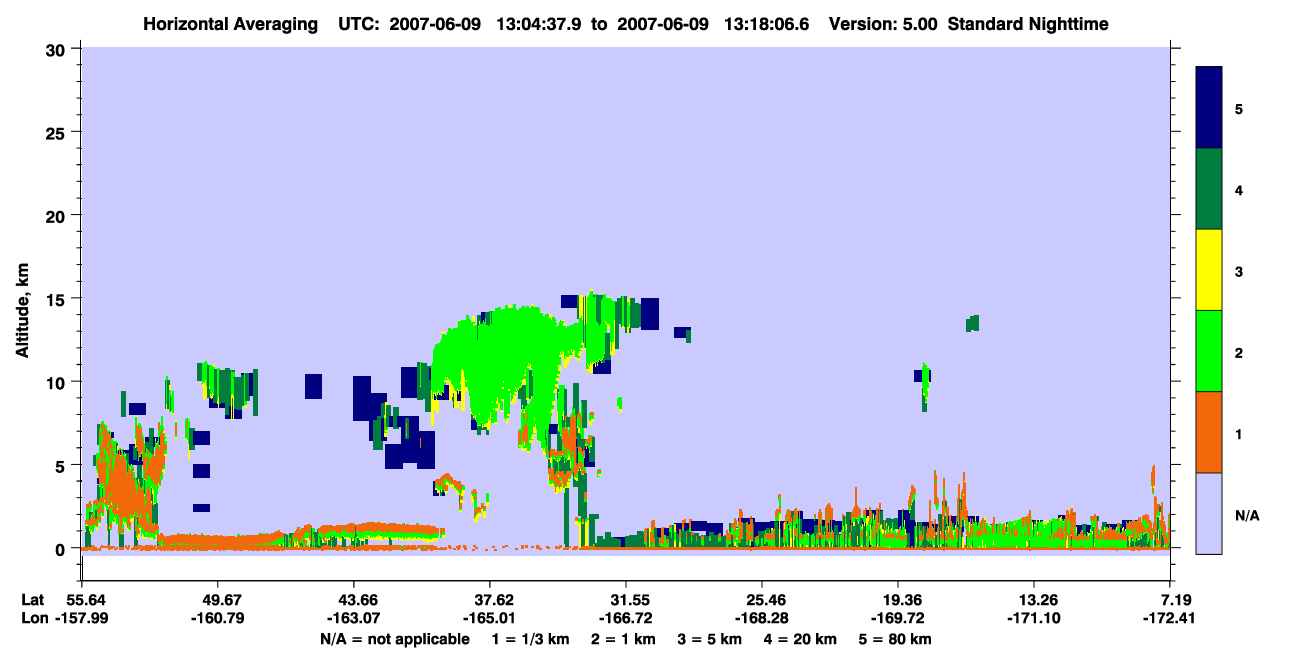Click longitude value -165.01

(x=489, y=619)
